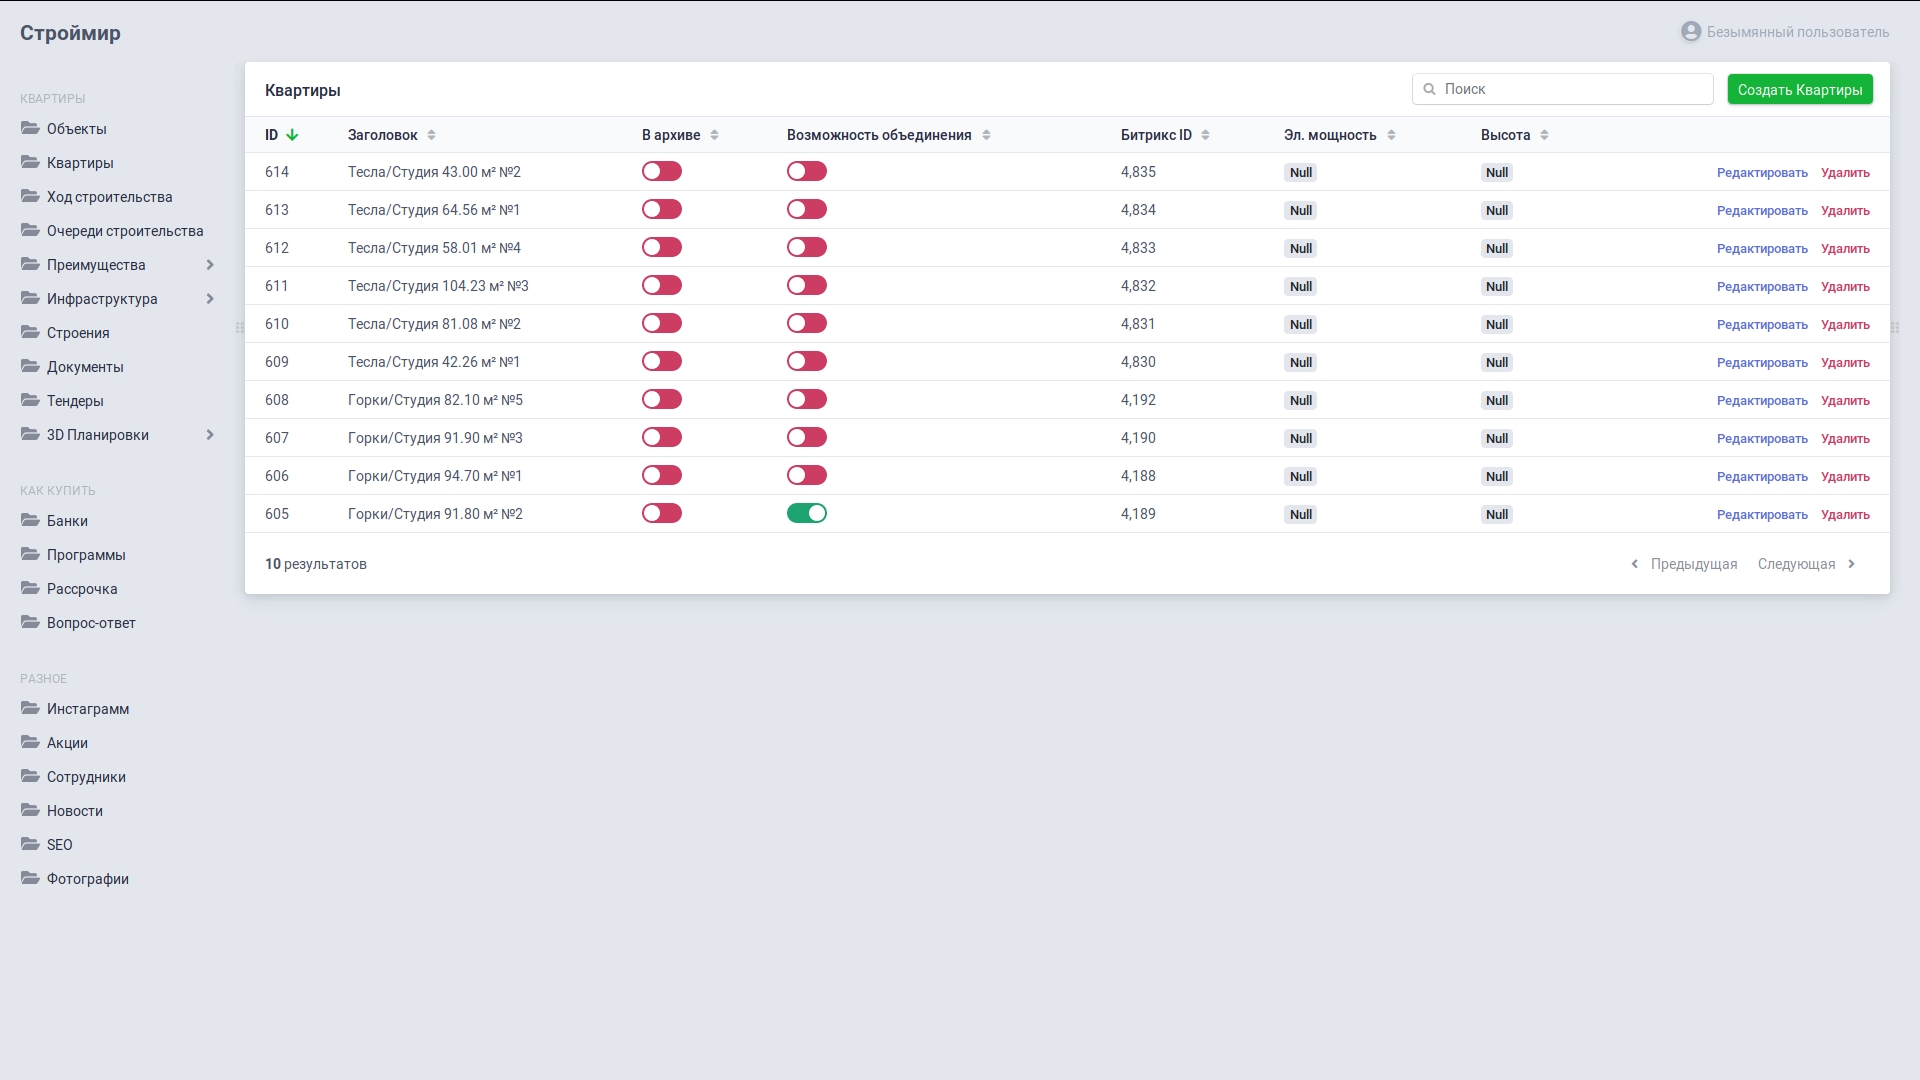Click the Создать Квартиры button
1920x1080 pixels.
(1800, 90)
